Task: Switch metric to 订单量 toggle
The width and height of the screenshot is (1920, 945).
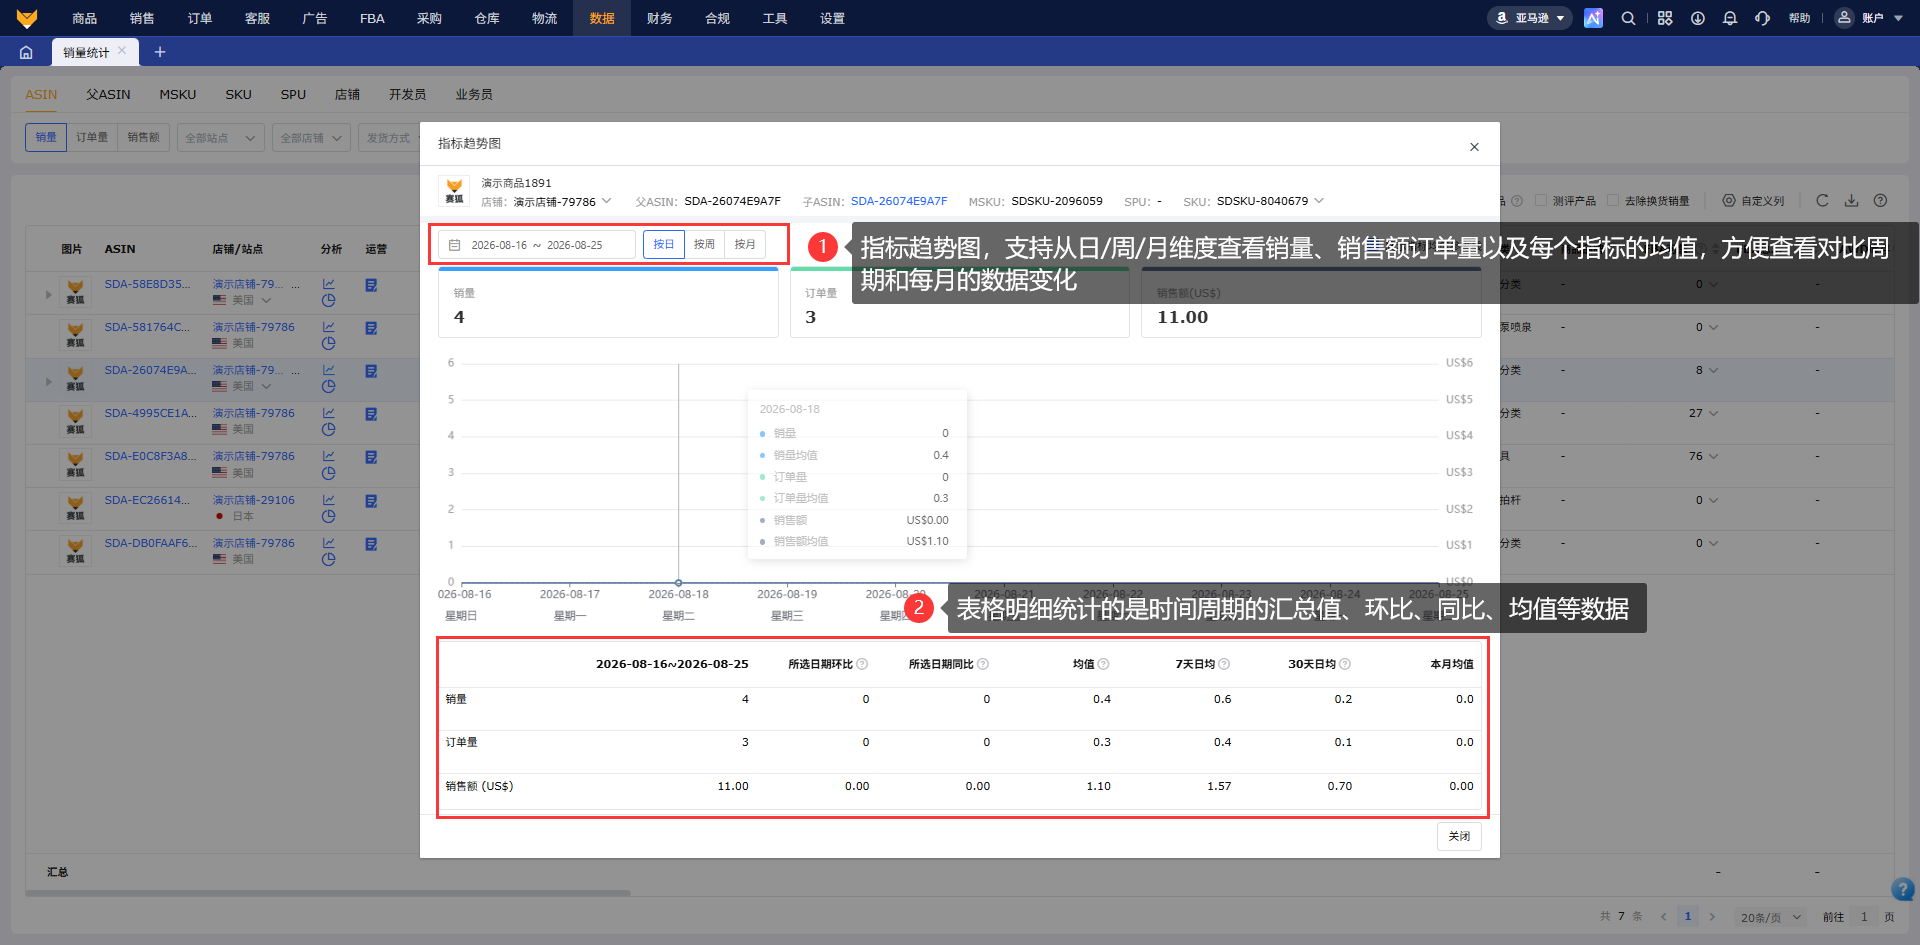Action: coord(92,137)
